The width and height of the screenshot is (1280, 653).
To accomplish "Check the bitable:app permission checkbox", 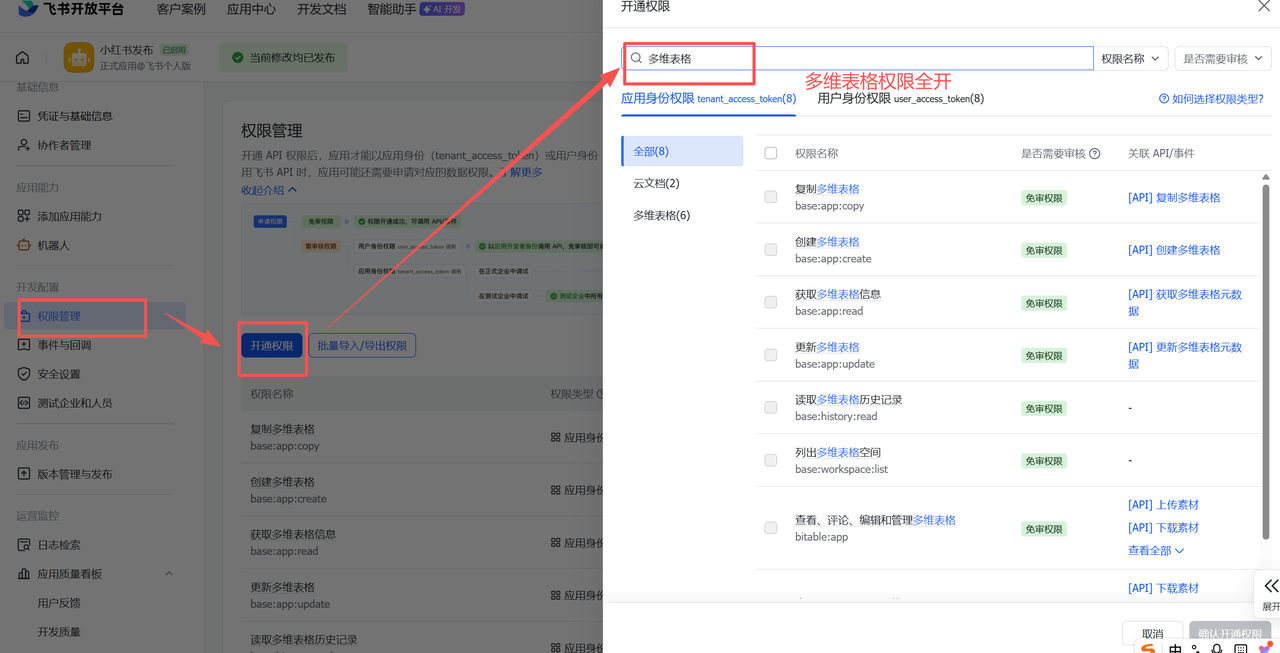I will pyautogui.click(x=770, y=528).
